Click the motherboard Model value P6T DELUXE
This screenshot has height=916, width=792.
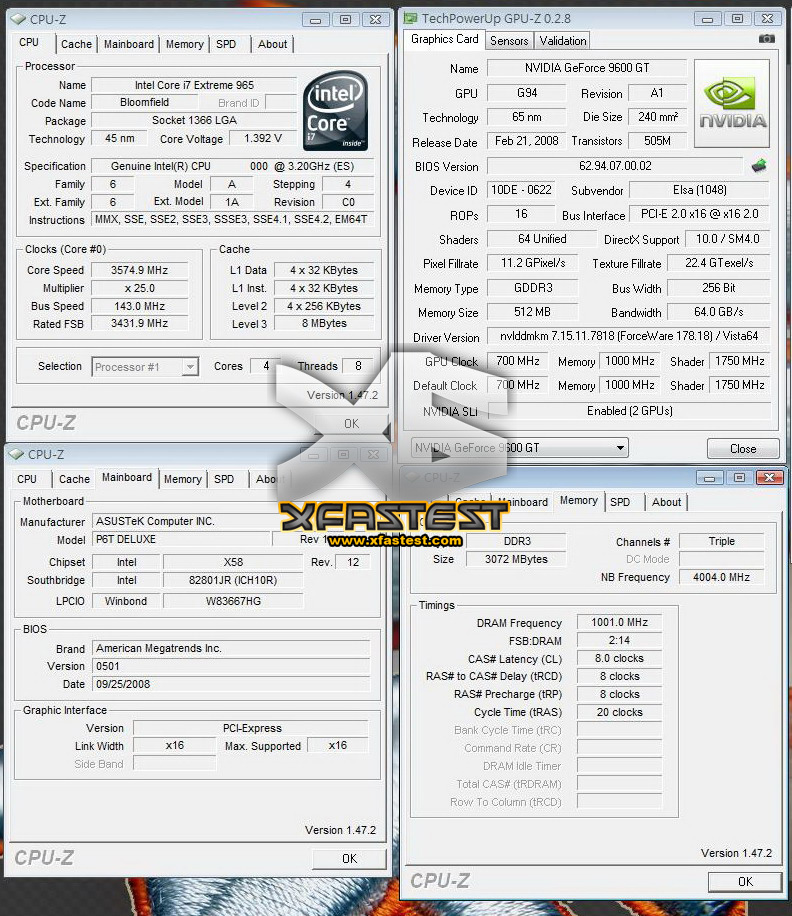(182, 539)
